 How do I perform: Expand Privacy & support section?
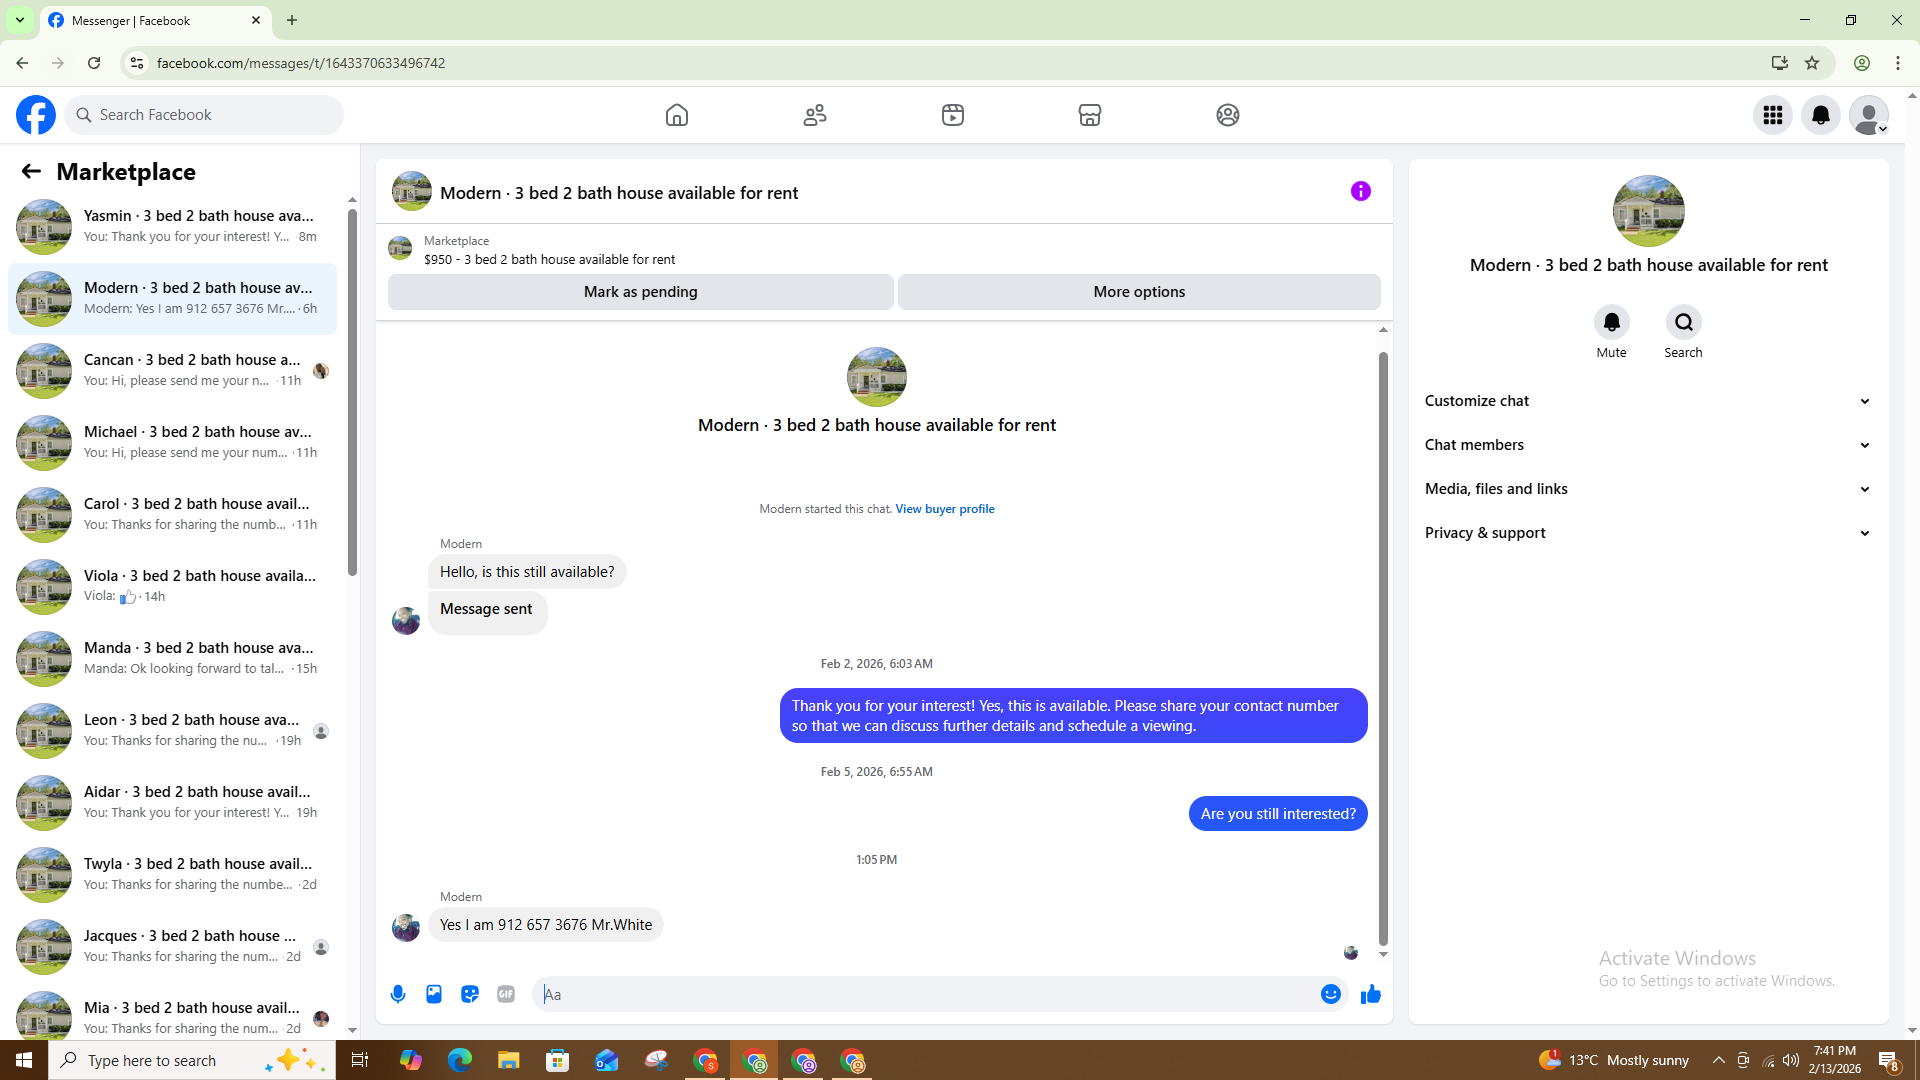[x=1647, y=533]
